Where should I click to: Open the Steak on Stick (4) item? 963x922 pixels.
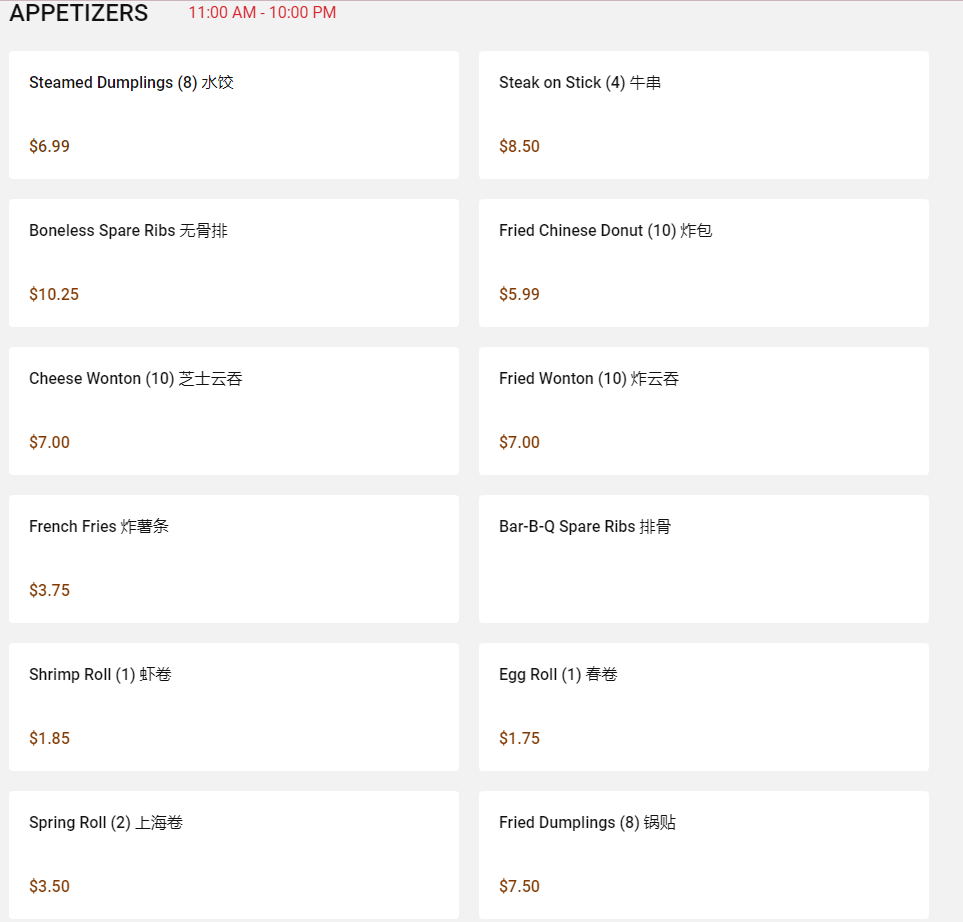703,115
